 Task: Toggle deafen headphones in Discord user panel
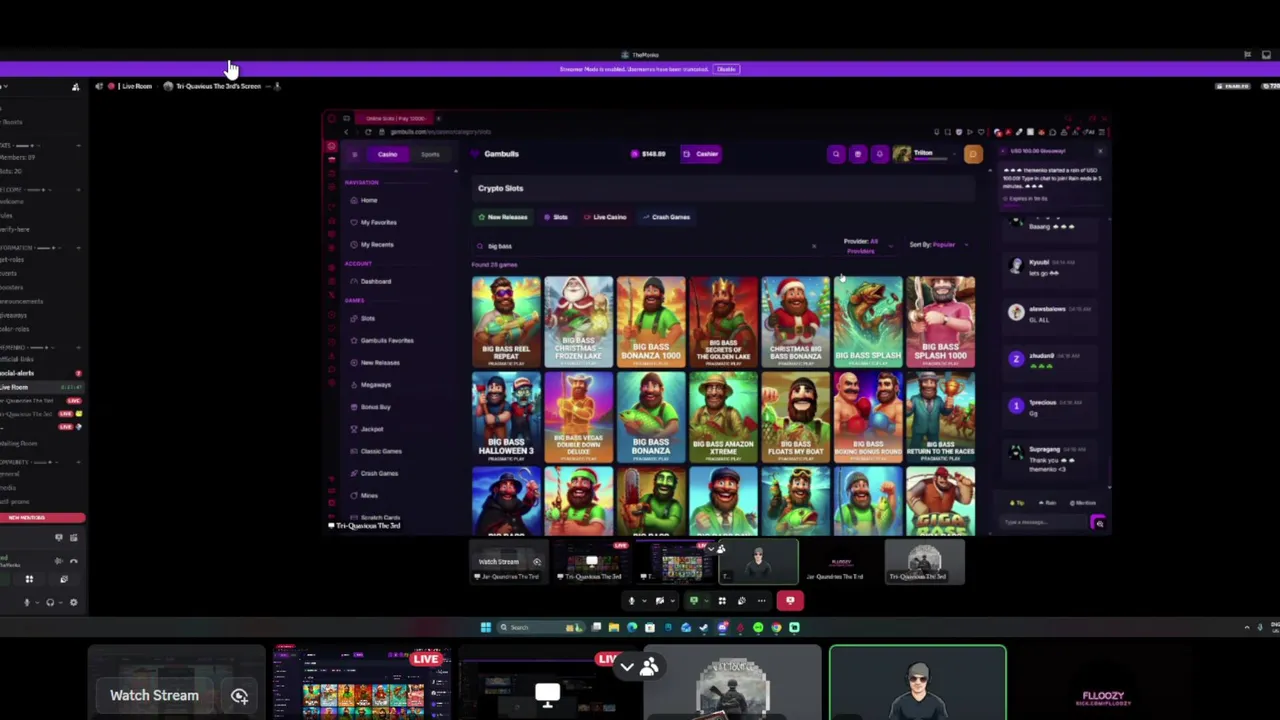[x=50, y=603]
